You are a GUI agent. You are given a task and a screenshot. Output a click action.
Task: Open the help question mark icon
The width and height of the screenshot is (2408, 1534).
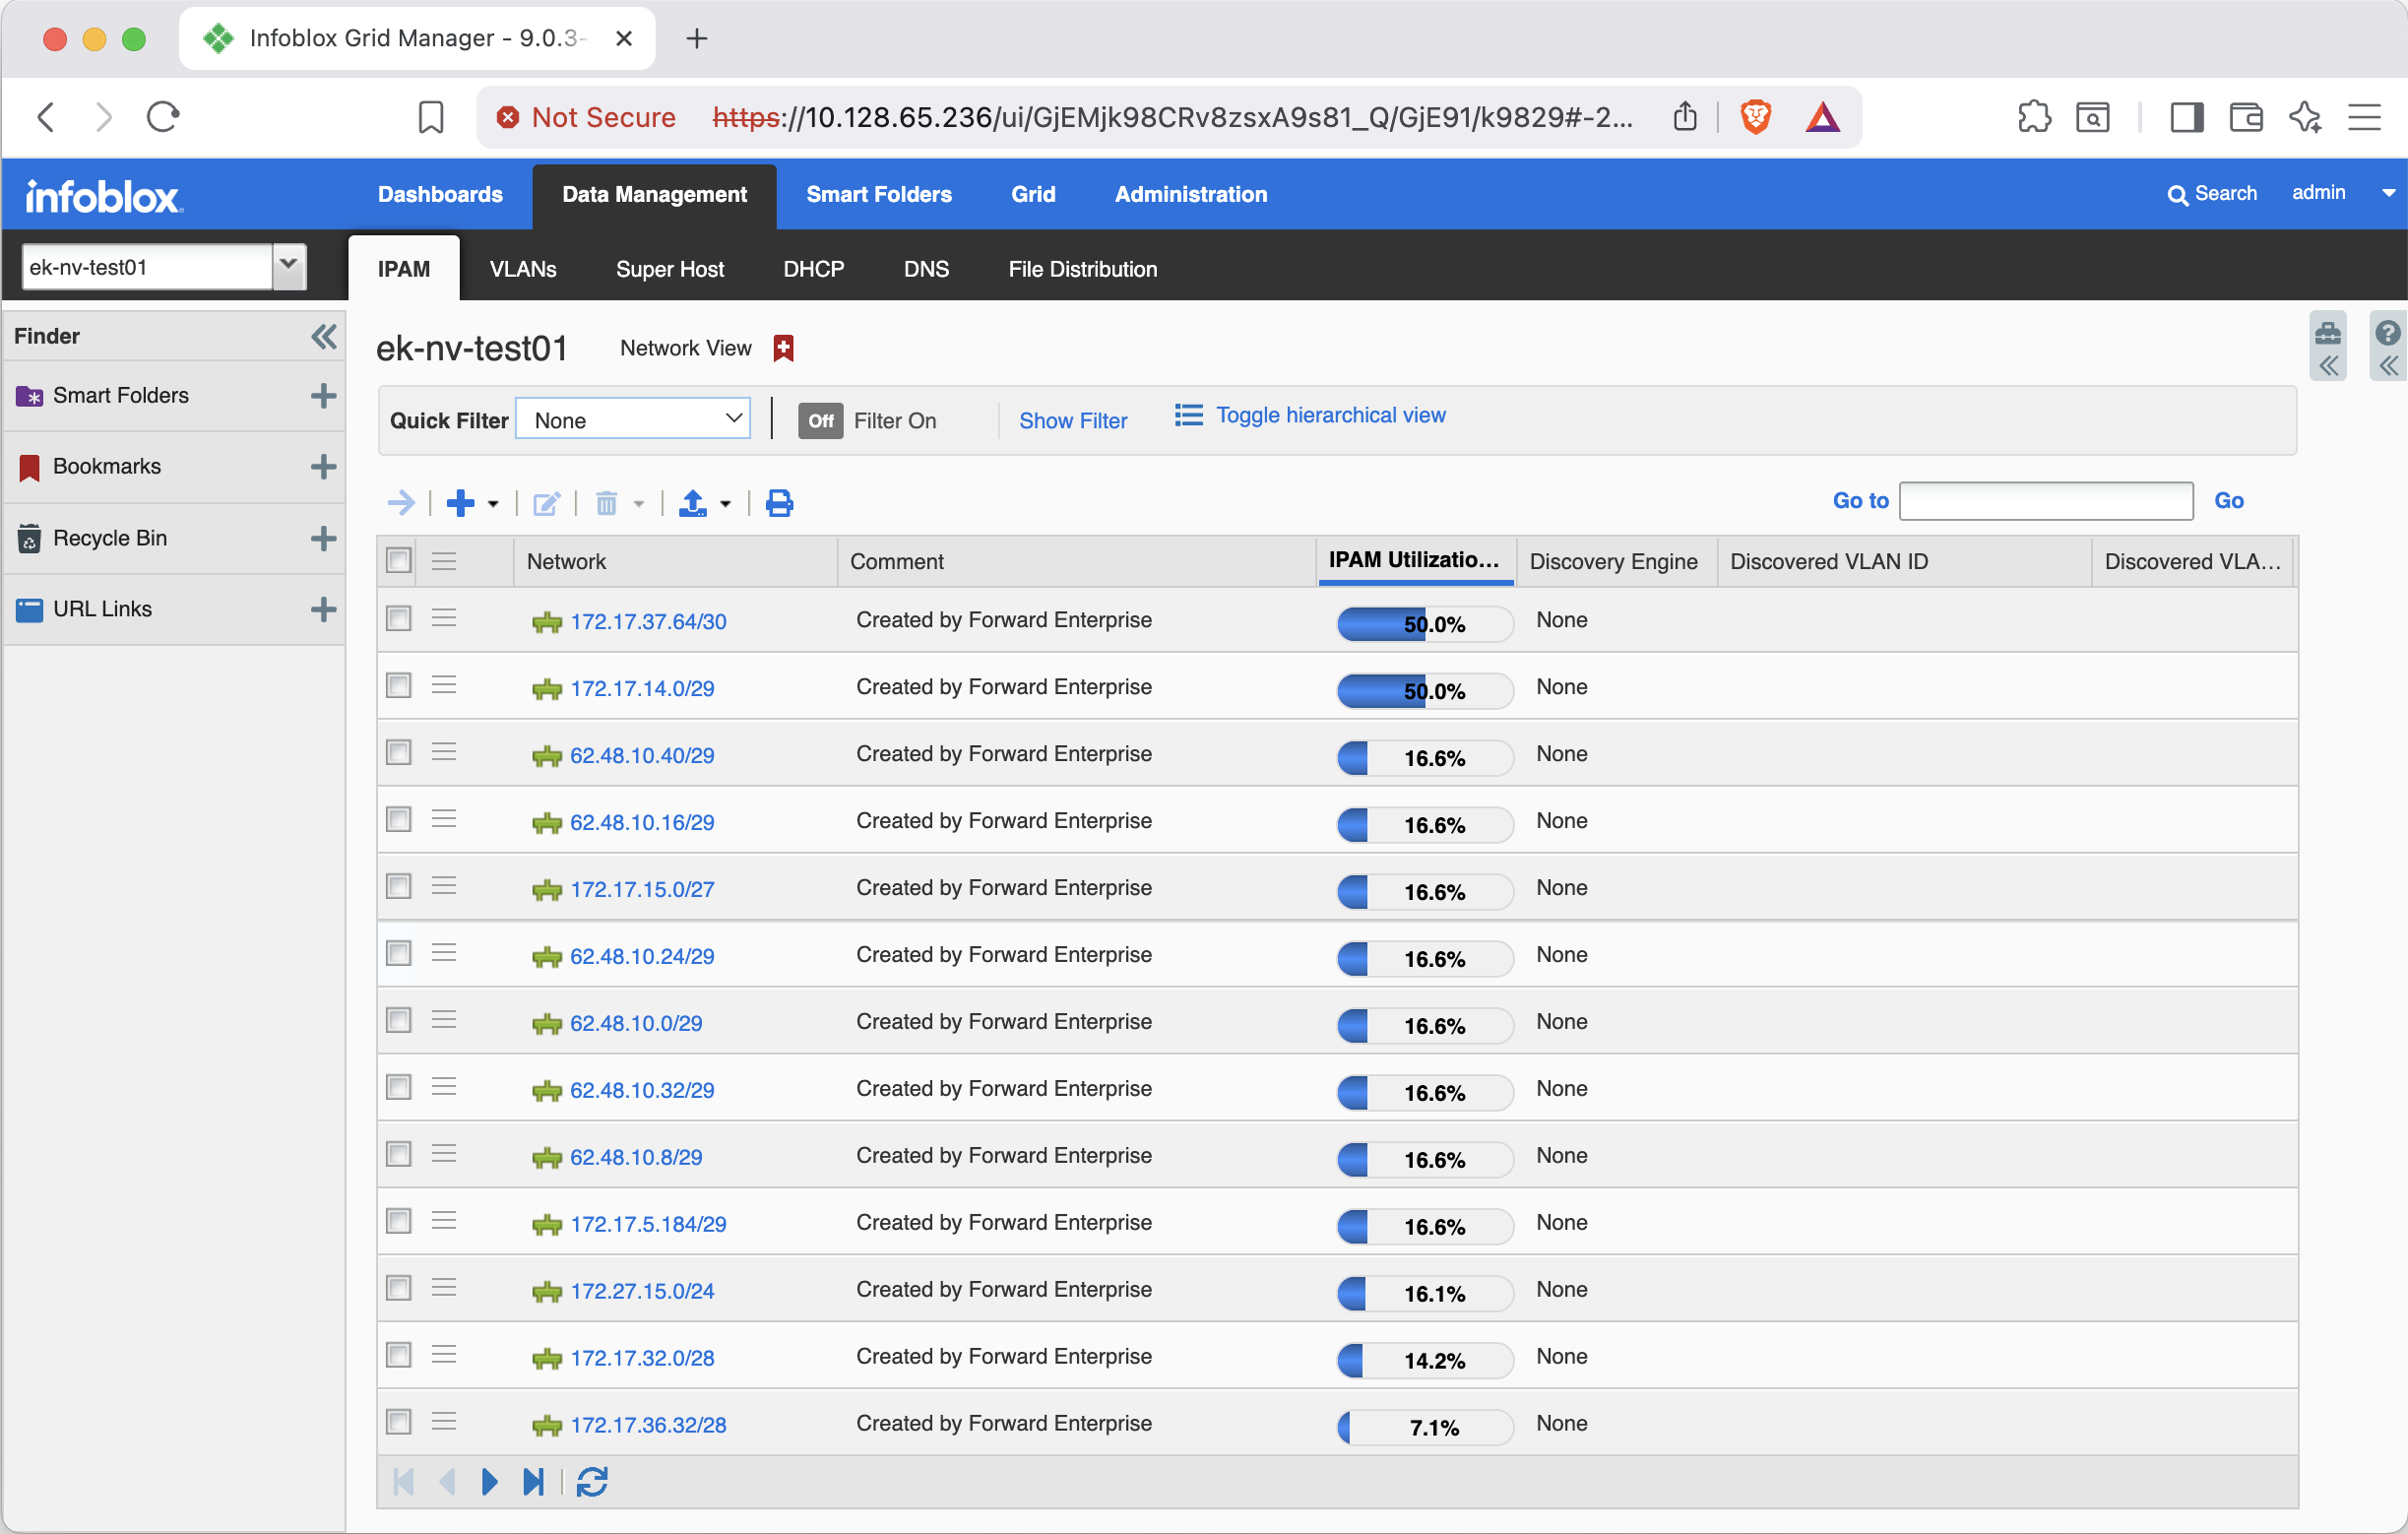(x=2389, y=333)
